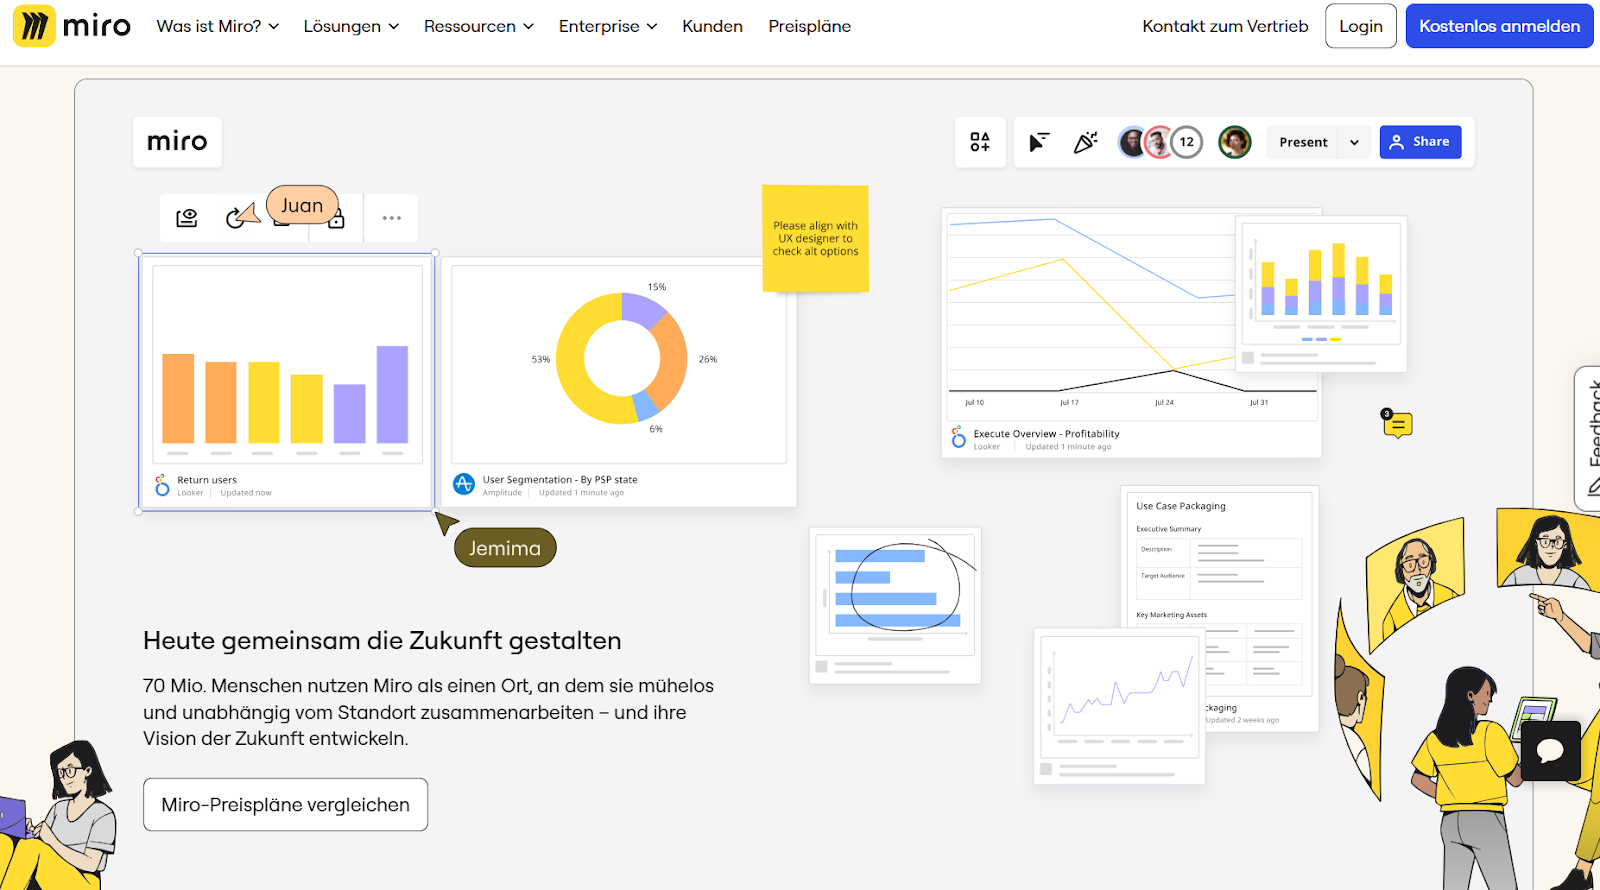Open the black chat widget bubble
Viewport: 1600px width, 890px height.
click(1551, 751)
